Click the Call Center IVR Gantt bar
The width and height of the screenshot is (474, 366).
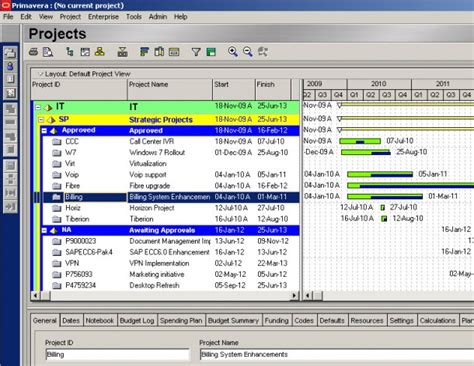tap(360, 141)
